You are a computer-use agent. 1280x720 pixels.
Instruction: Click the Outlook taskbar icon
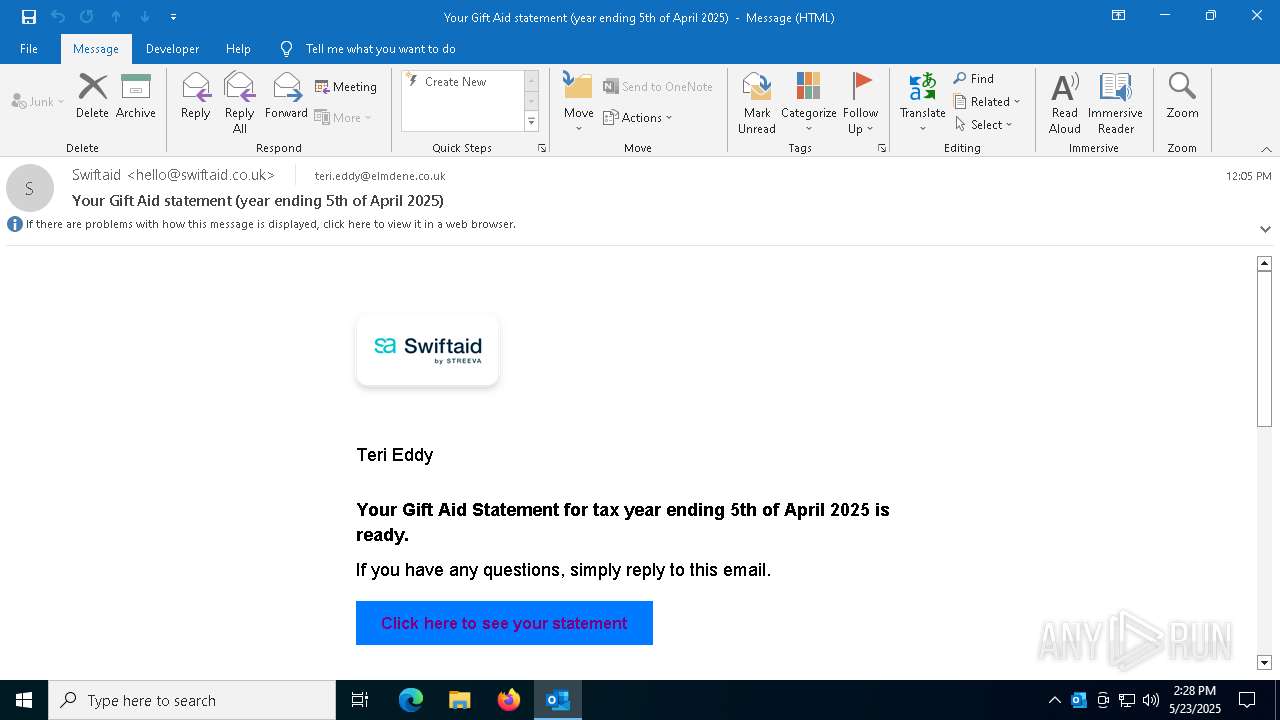(x=558, y=700)
